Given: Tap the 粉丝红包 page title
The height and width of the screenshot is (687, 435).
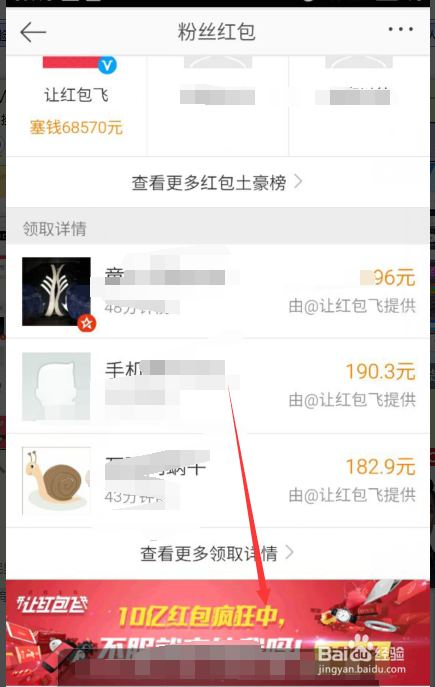Looking at the screenshot, I should point(216,32).
